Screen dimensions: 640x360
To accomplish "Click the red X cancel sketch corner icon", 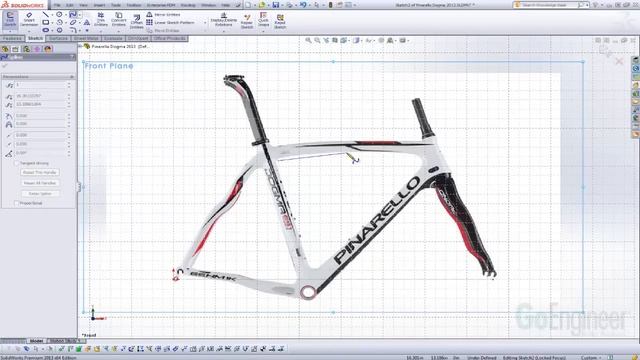I will coord(619,61).
